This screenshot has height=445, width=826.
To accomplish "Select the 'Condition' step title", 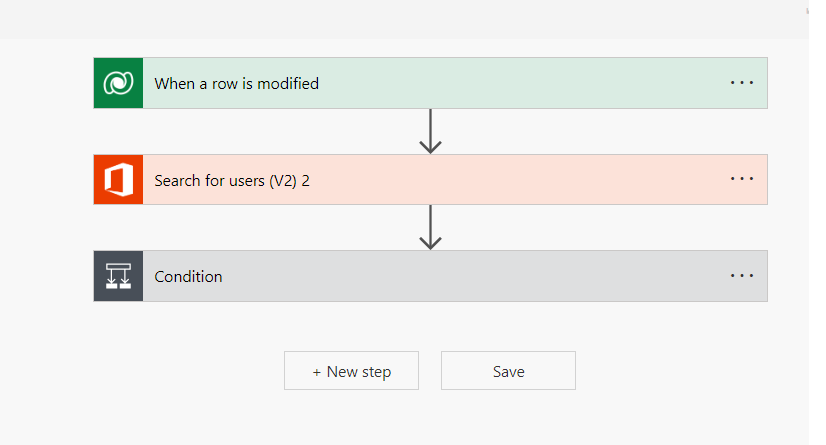I will point(188,277).
